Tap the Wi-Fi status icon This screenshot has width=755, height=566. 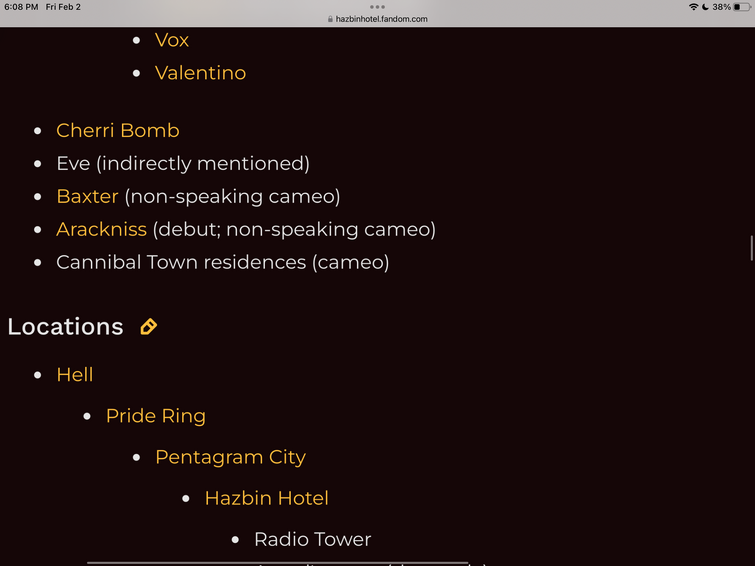[693, 7]
